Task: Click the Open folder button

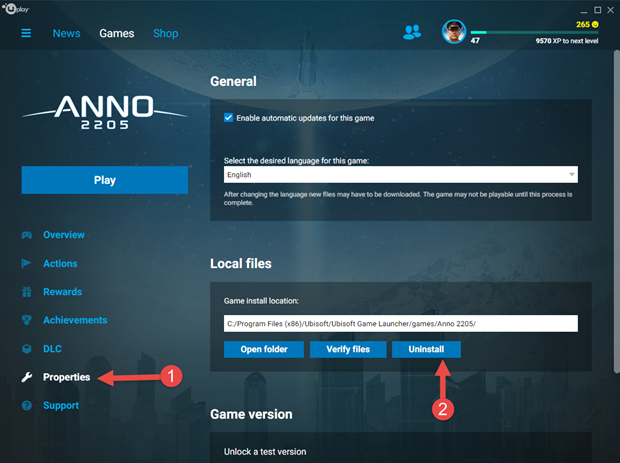Action: 264,350
